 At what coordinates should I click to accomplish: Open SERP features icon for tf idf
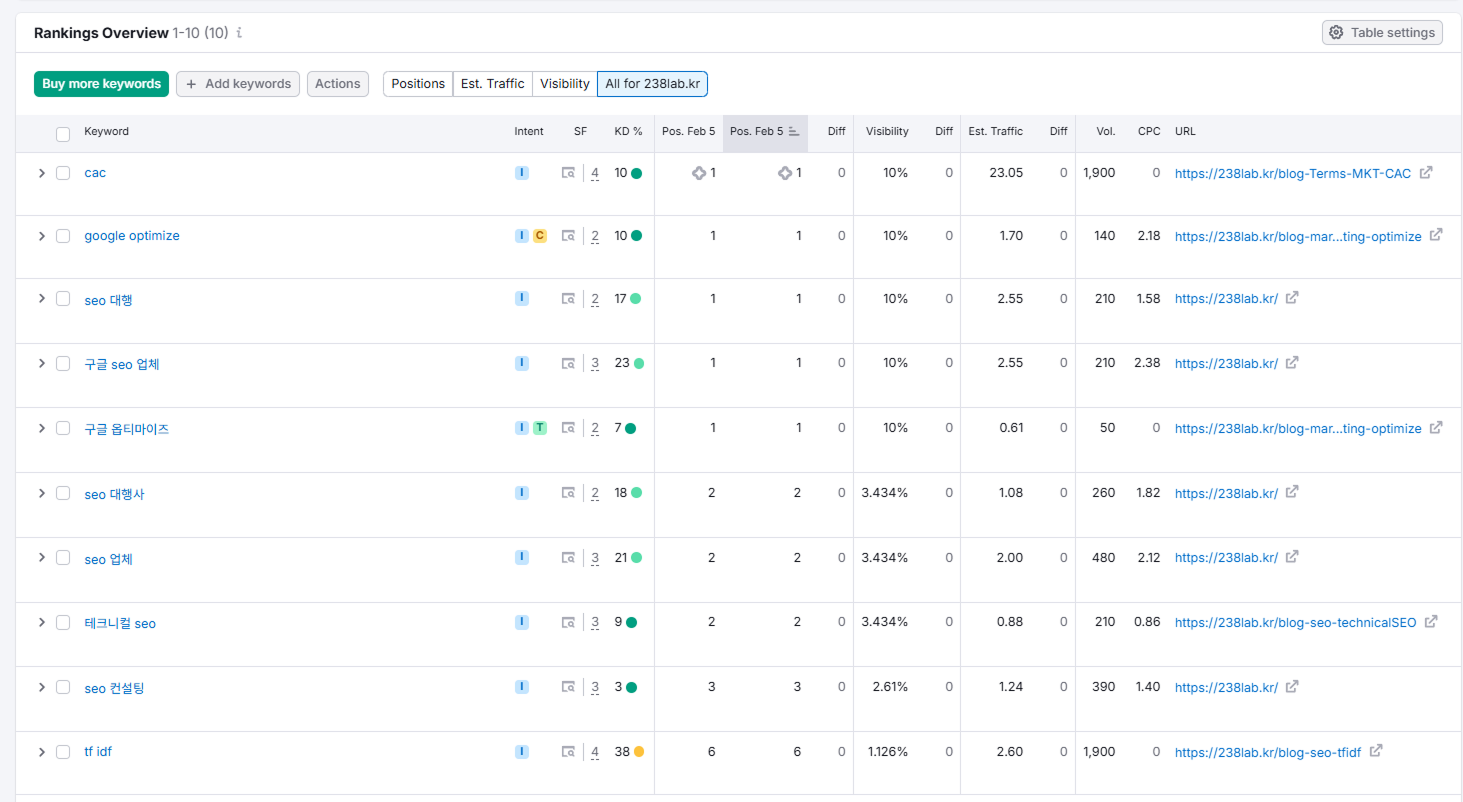click(568, 752)
